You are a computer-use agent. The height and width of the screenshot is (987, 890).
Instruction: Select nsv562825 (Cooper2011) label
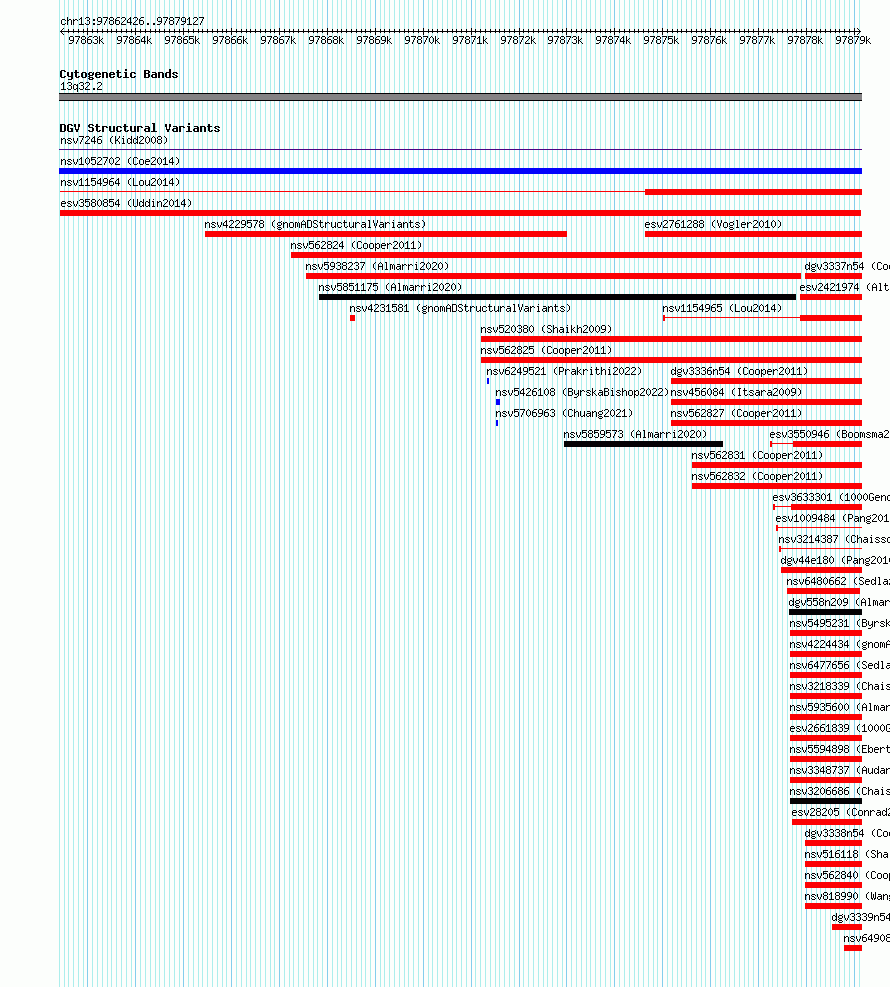(546, 351)
